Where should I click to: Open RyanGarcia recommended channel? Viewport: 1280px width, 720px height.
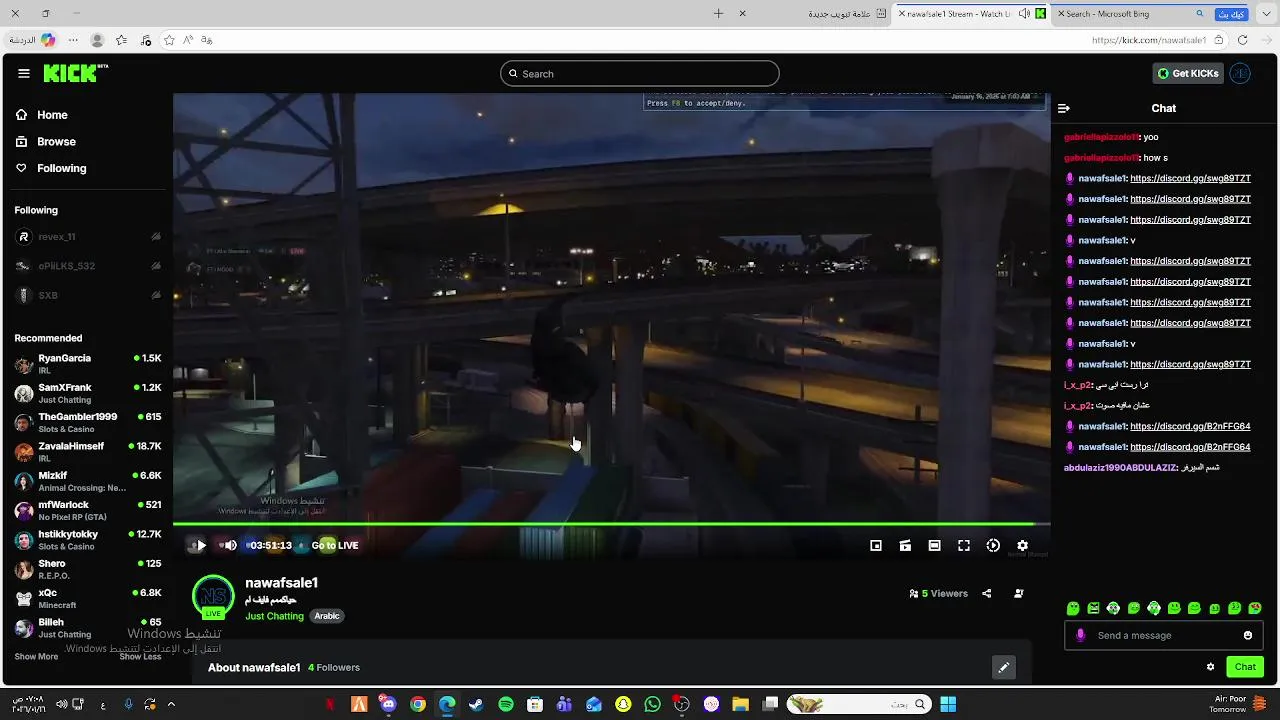click(x=88, y=363)
